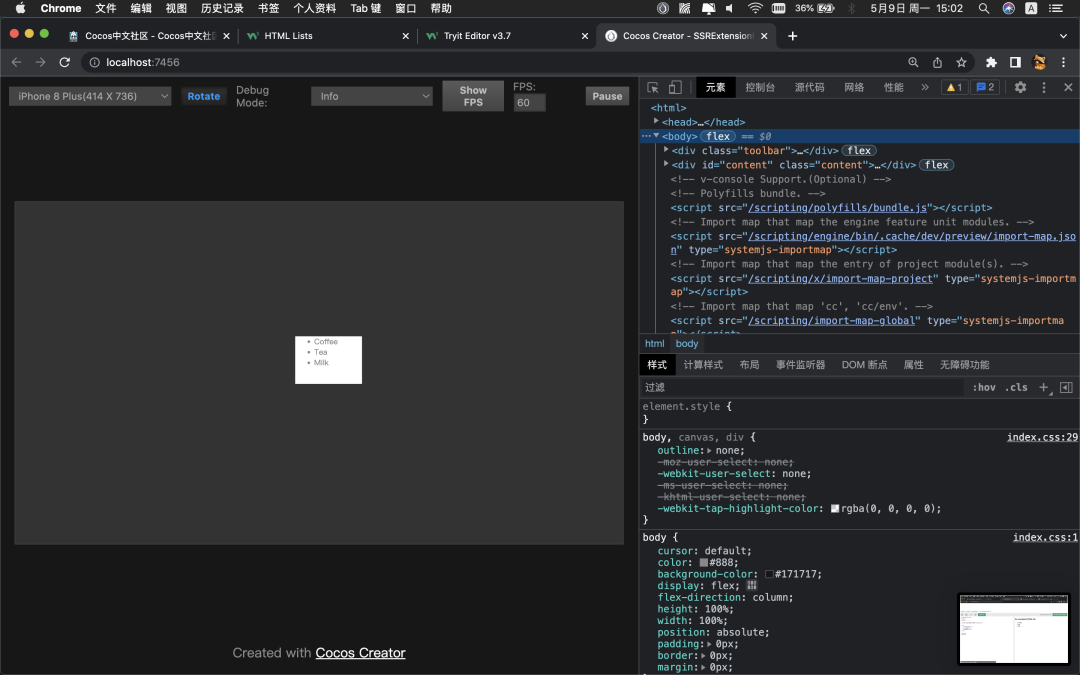Reload the localhost page

tap(65, 62)
